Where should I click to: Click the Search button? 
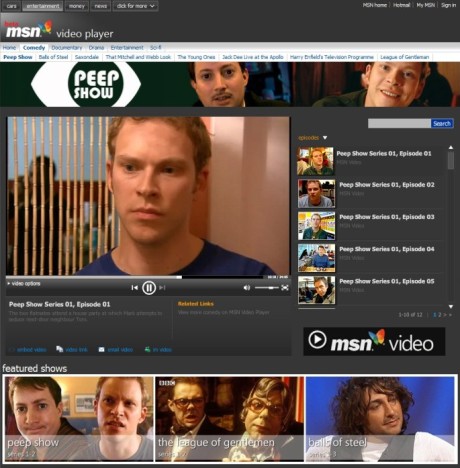point(442,124)
